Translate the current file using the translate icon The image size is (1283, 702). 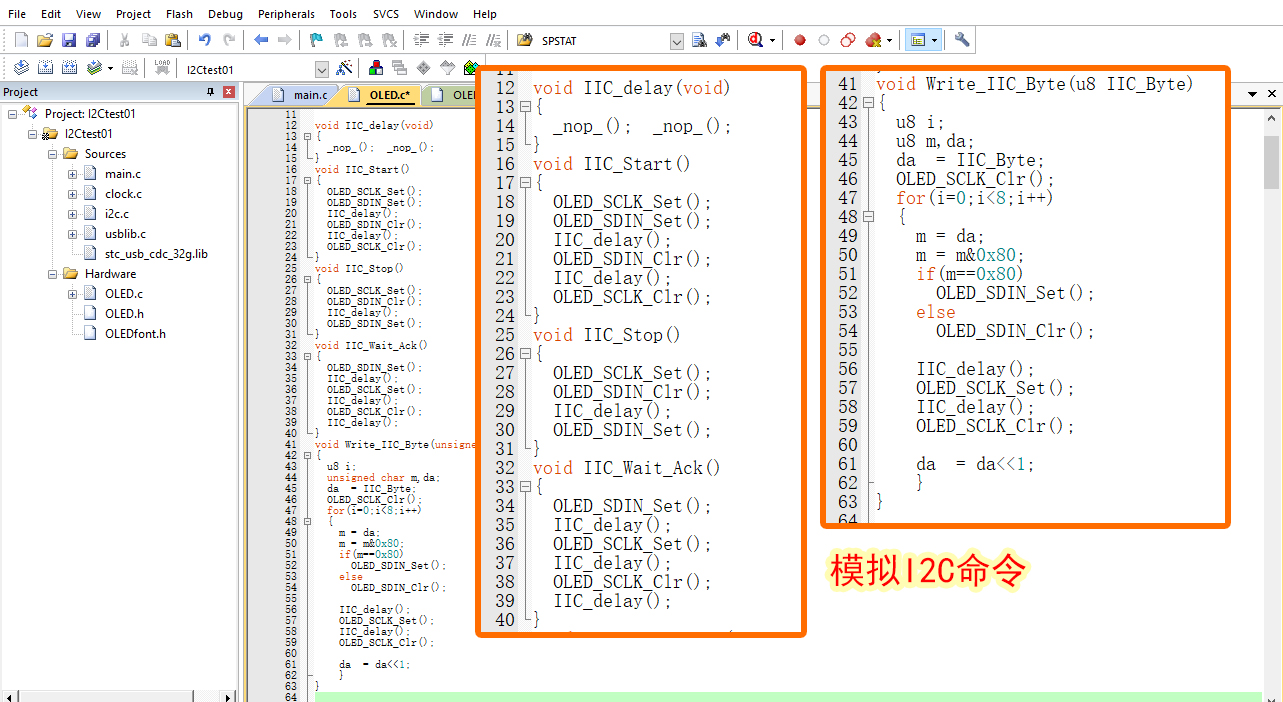point(21,68)
